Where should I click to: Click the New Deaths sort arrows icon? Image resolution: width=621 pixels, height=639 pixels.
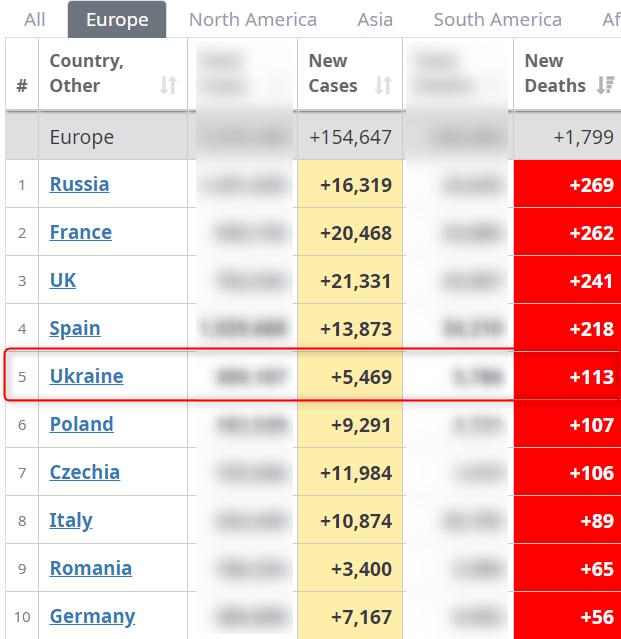(605, 86)
